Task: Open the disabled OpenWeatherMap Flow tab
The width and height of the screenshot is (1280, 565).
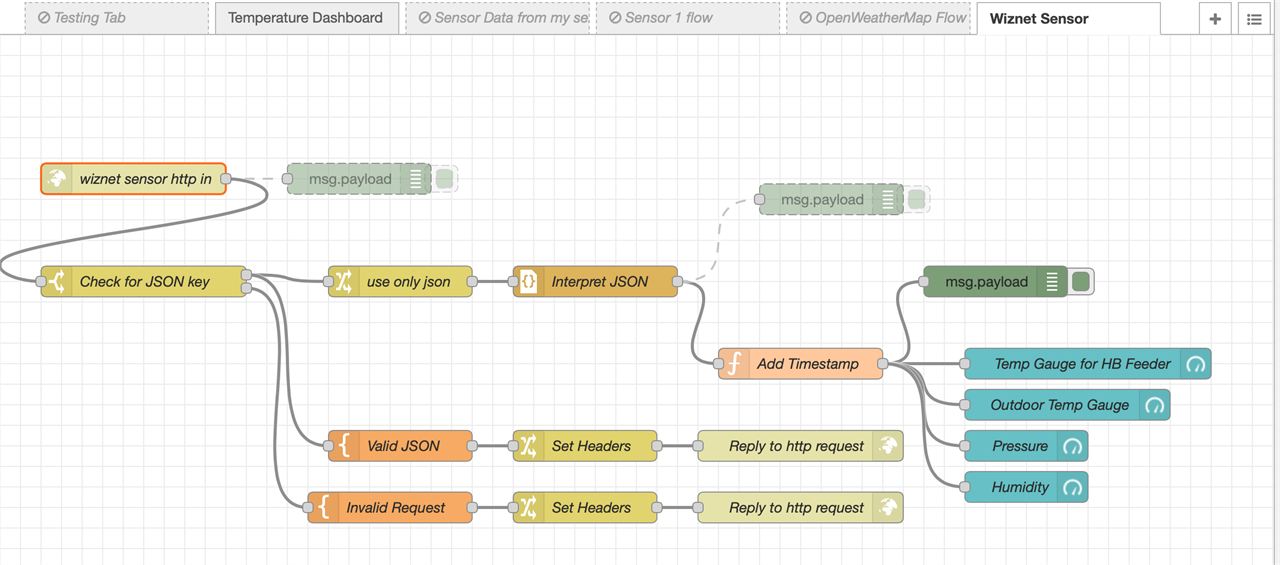Action: coord(878,18)
